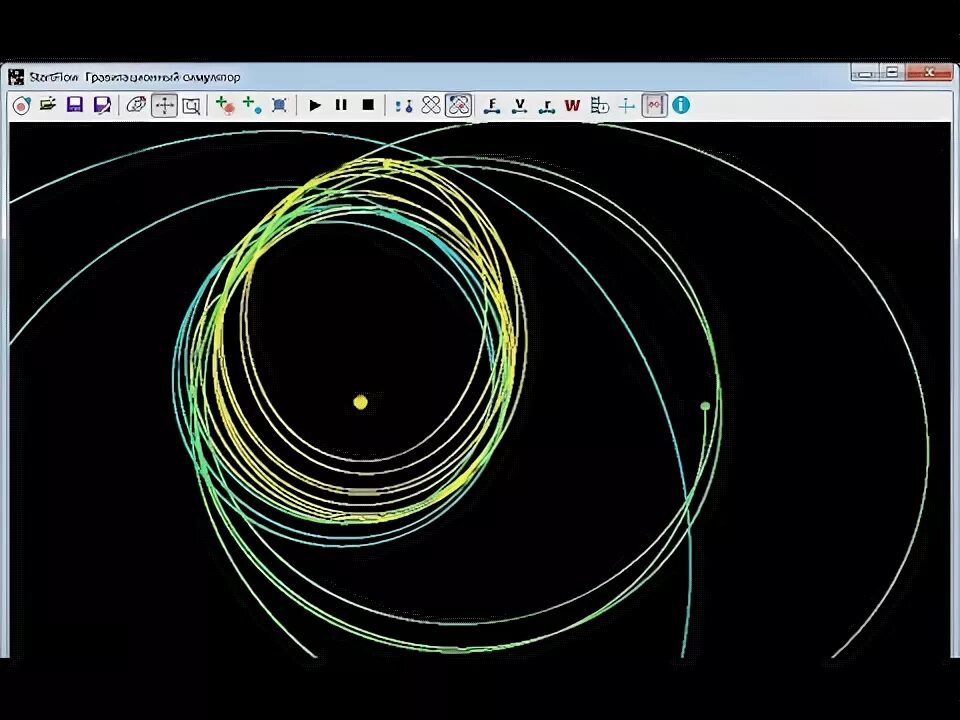Viewport: 960px width, 720px height.
Task: Pause the simulation
Action: (342, 105)
